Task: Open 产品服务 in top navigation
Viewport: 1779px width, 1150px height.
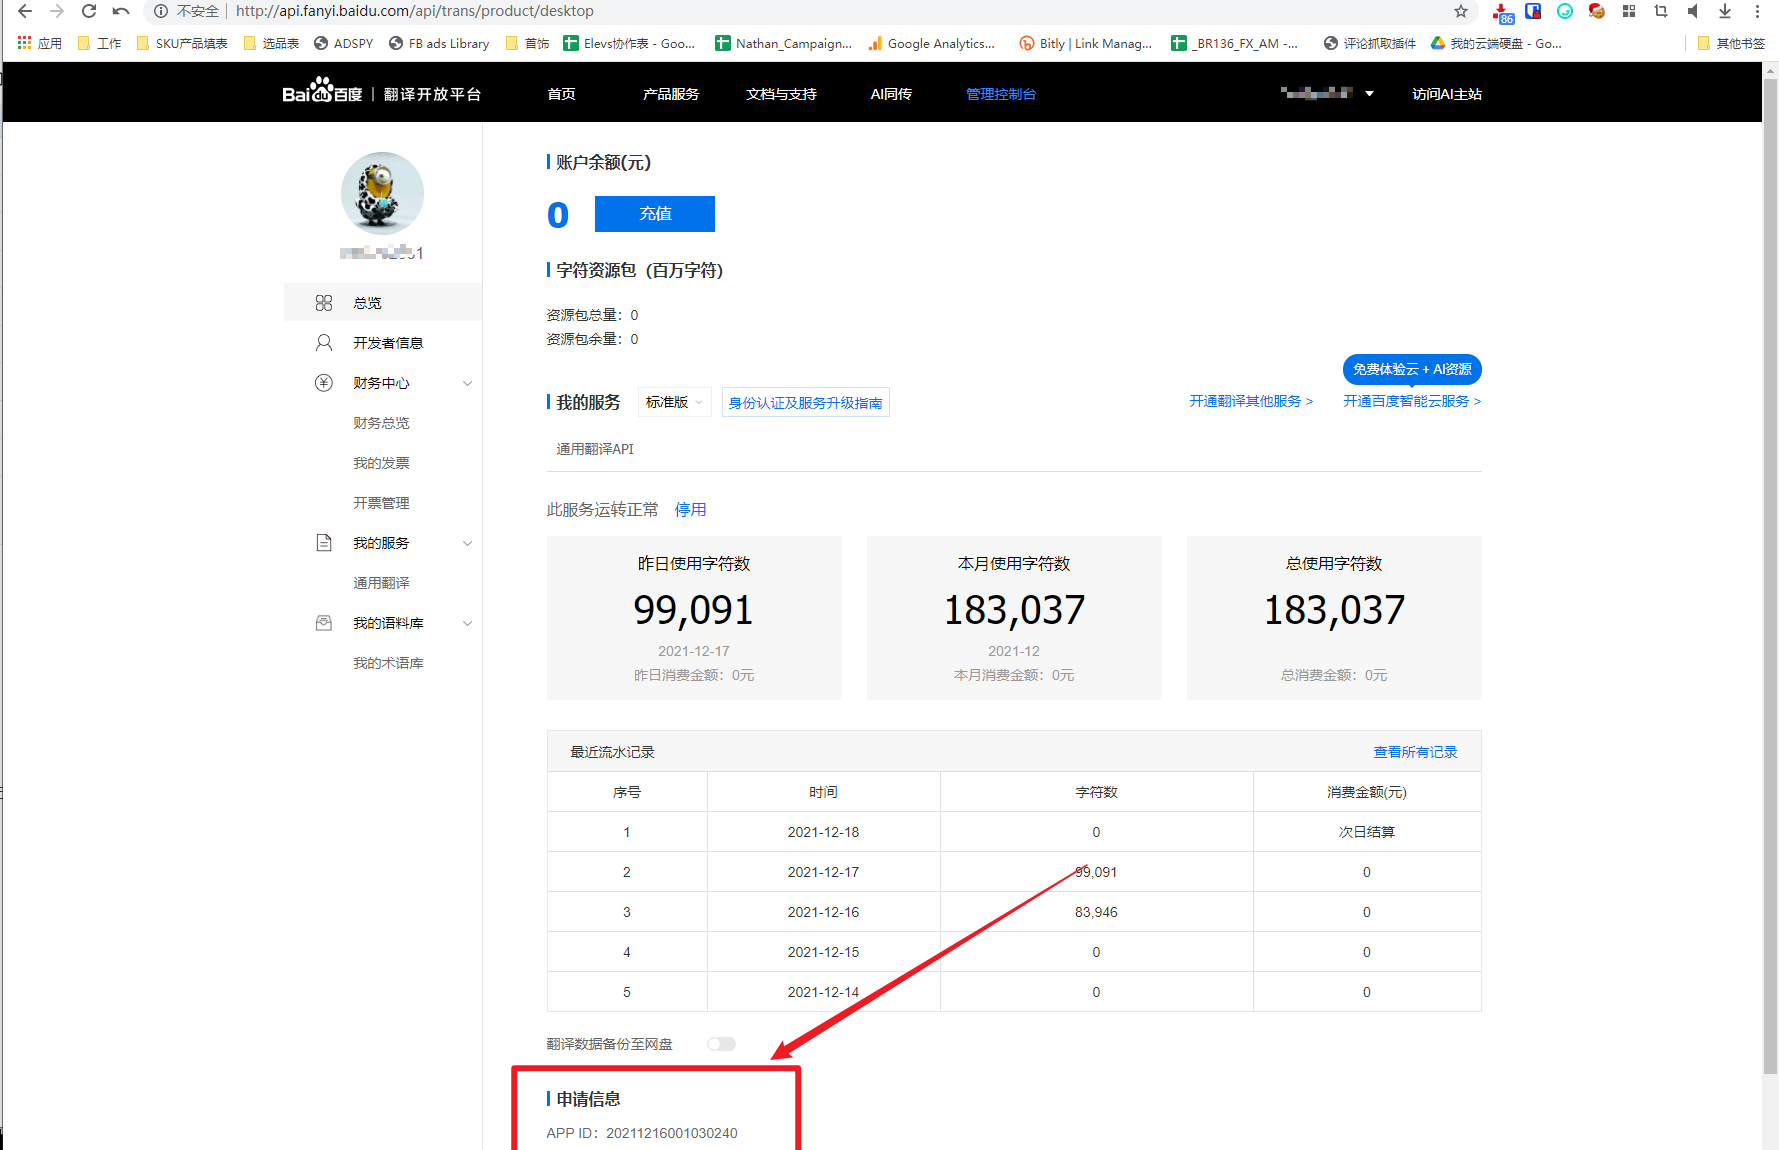Action: [671, 94]
